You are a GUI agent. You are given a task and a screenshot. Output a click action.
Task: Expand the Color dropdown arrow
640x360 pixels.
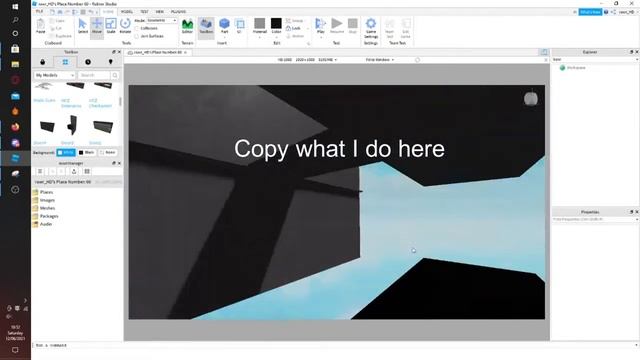click(x=276, y=38)
